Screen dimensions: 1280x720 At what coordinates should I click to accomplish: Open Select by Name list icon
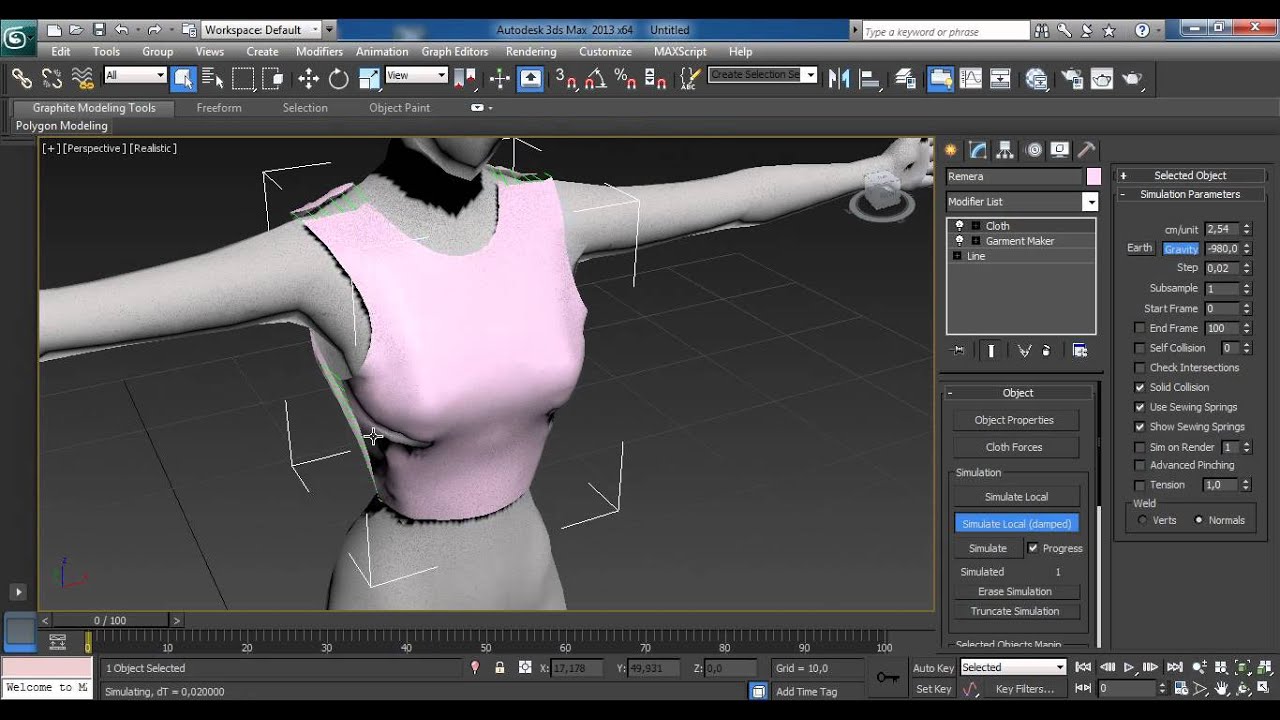pyautogui.click(x=212, y=78)
